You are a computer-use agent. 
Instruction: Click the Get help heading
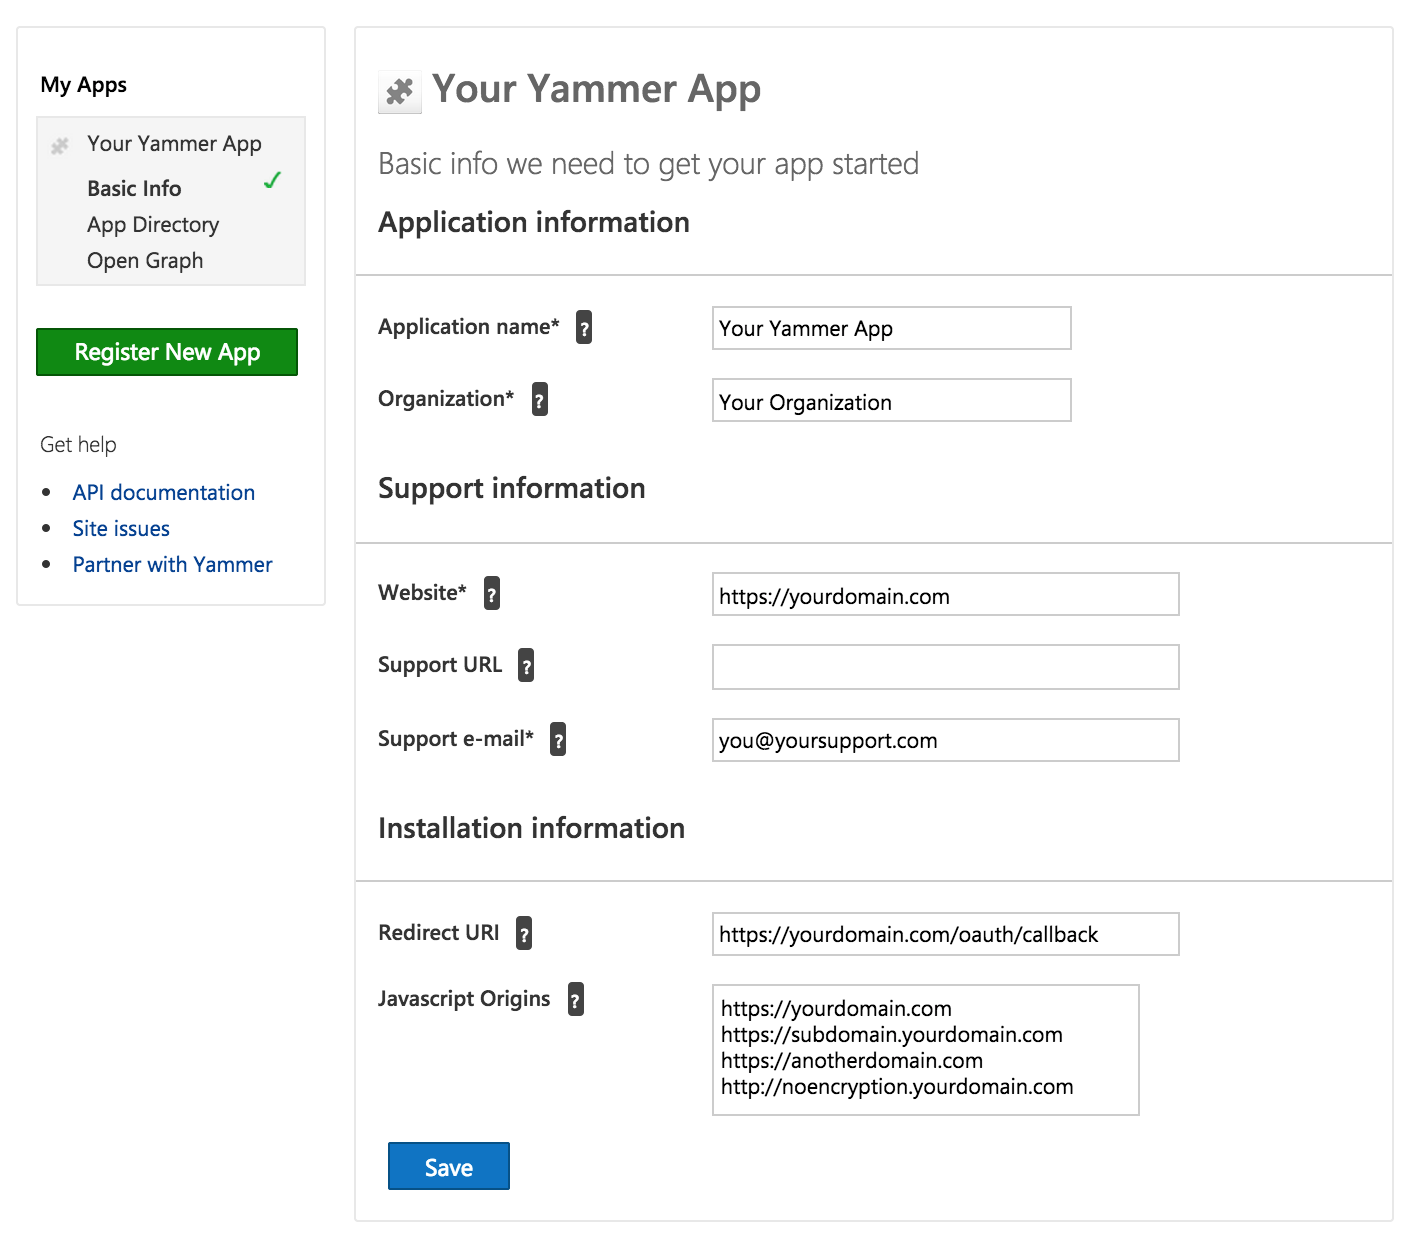[x=78, y=445]
